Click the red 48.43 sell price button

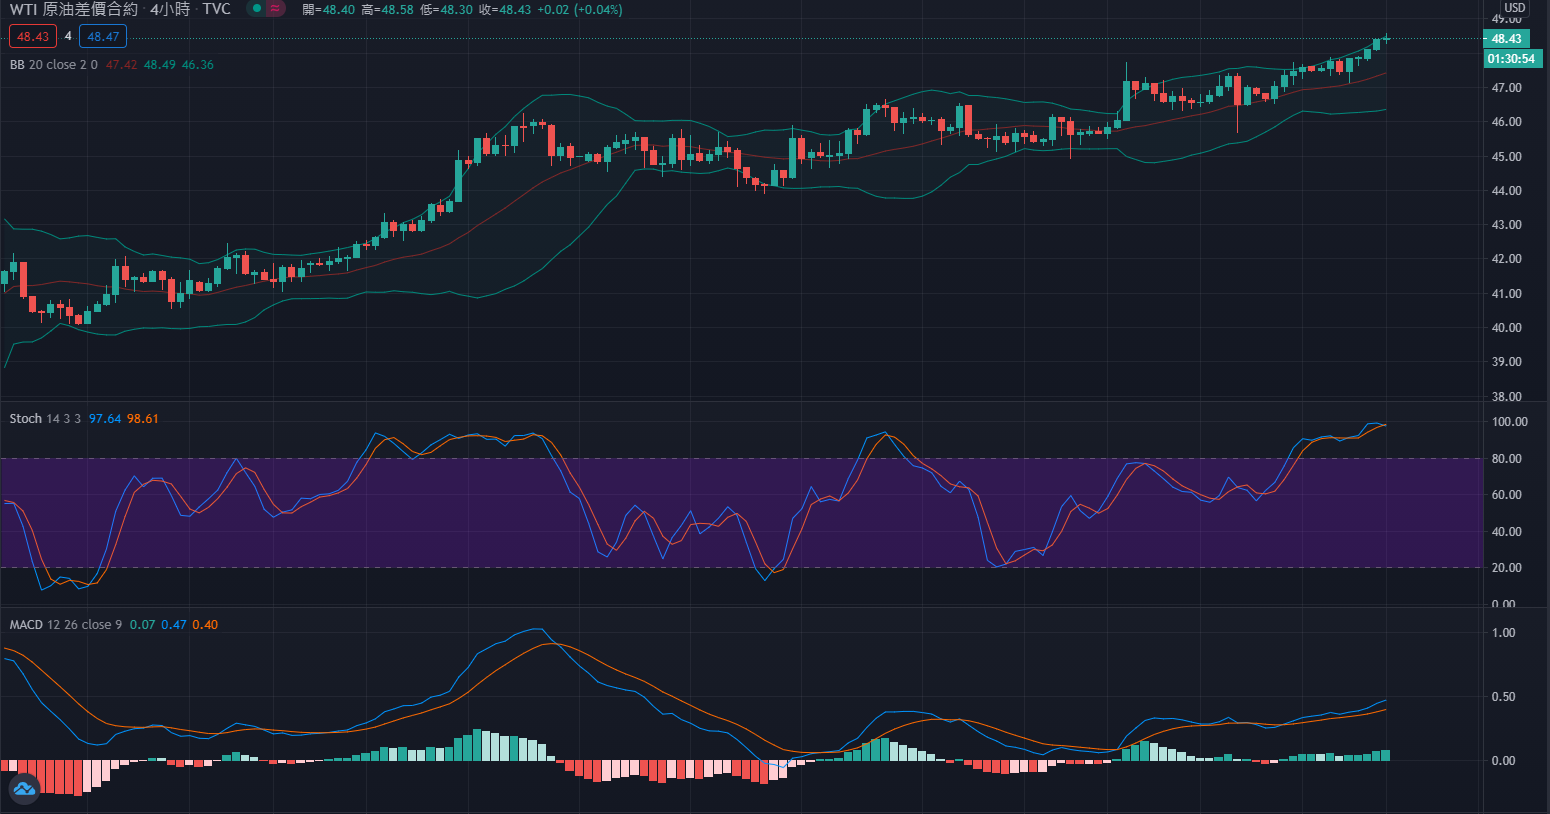[33, 37]
